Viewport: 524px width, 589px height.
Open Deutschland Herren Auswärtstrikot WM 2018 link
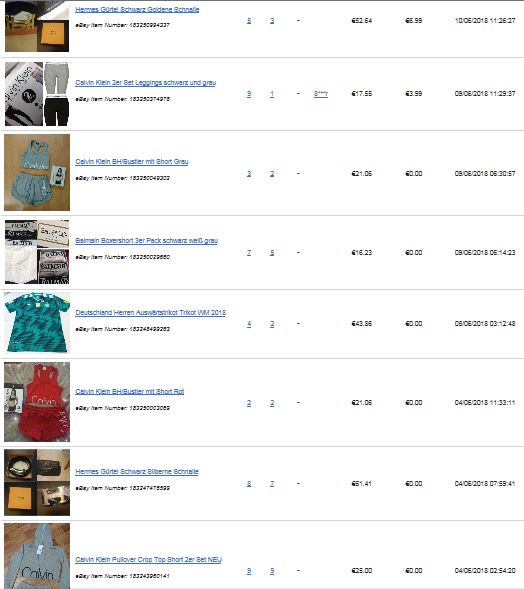[x=150, y=312]
